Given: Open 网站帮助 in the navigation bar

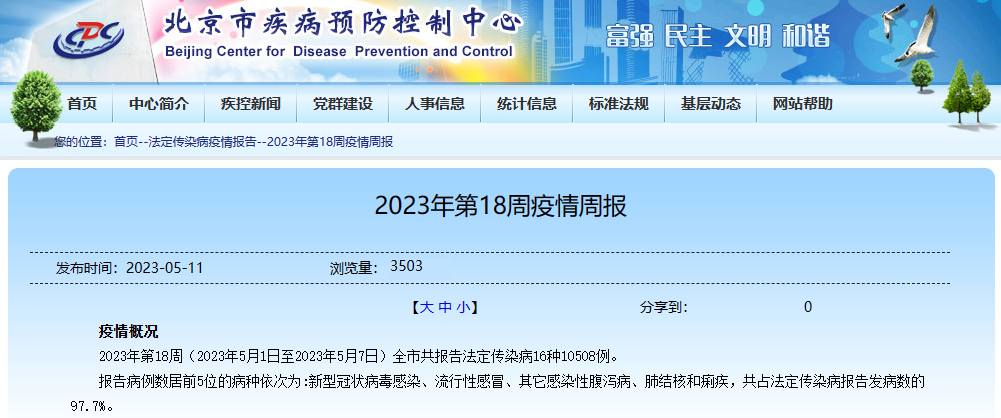Looking at the screenshot, I should (x=802, y=103).
